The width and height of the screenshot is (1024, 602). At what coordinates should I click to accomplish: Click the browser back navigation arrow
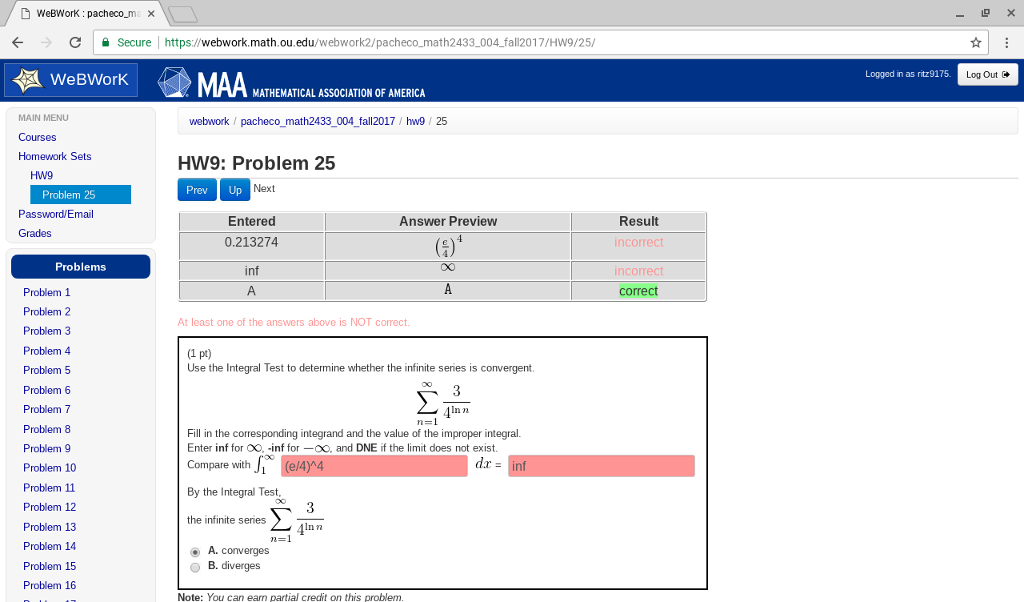point(17,43)
